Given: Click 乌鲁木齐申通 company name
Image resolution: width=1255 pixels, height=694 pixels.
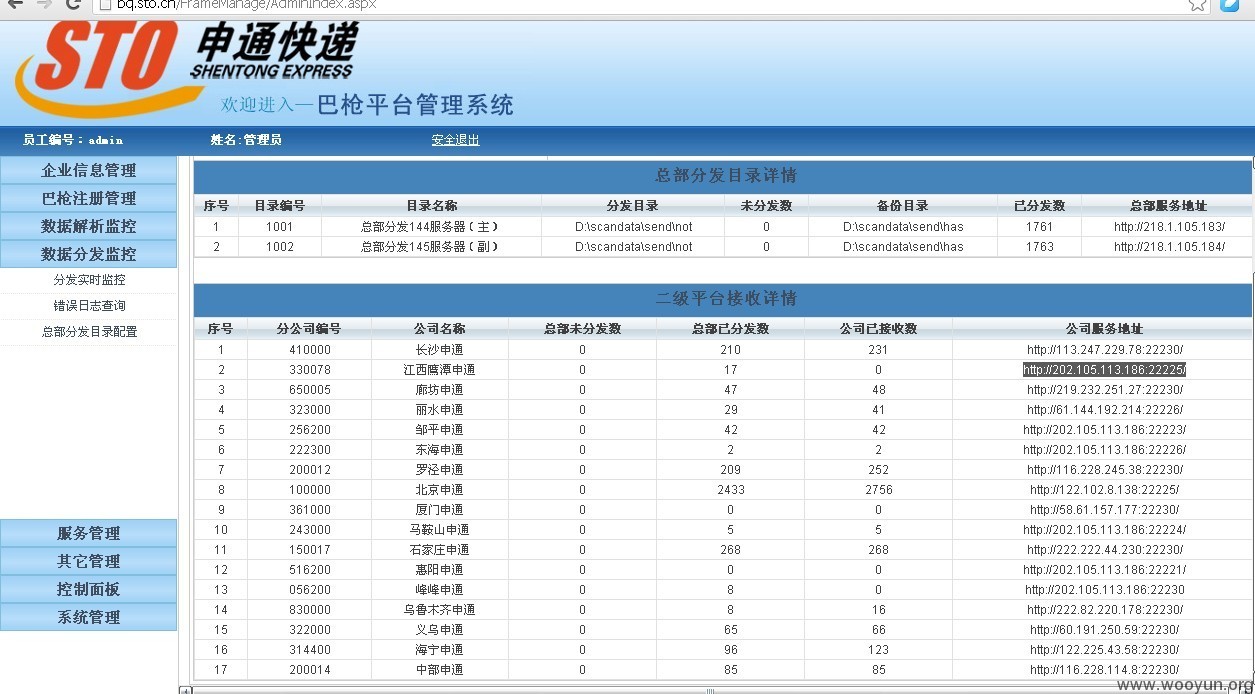Looking at the screenshot, I should 439,610.
